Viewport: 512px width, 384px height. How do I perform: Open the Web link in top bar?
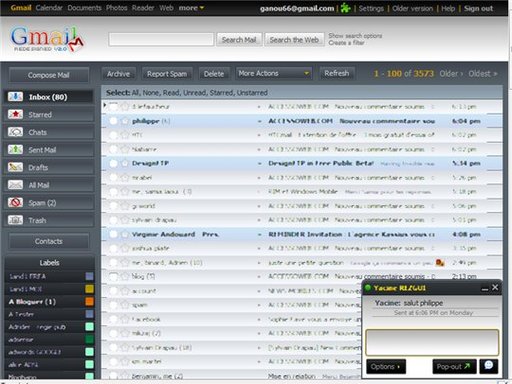166,8
